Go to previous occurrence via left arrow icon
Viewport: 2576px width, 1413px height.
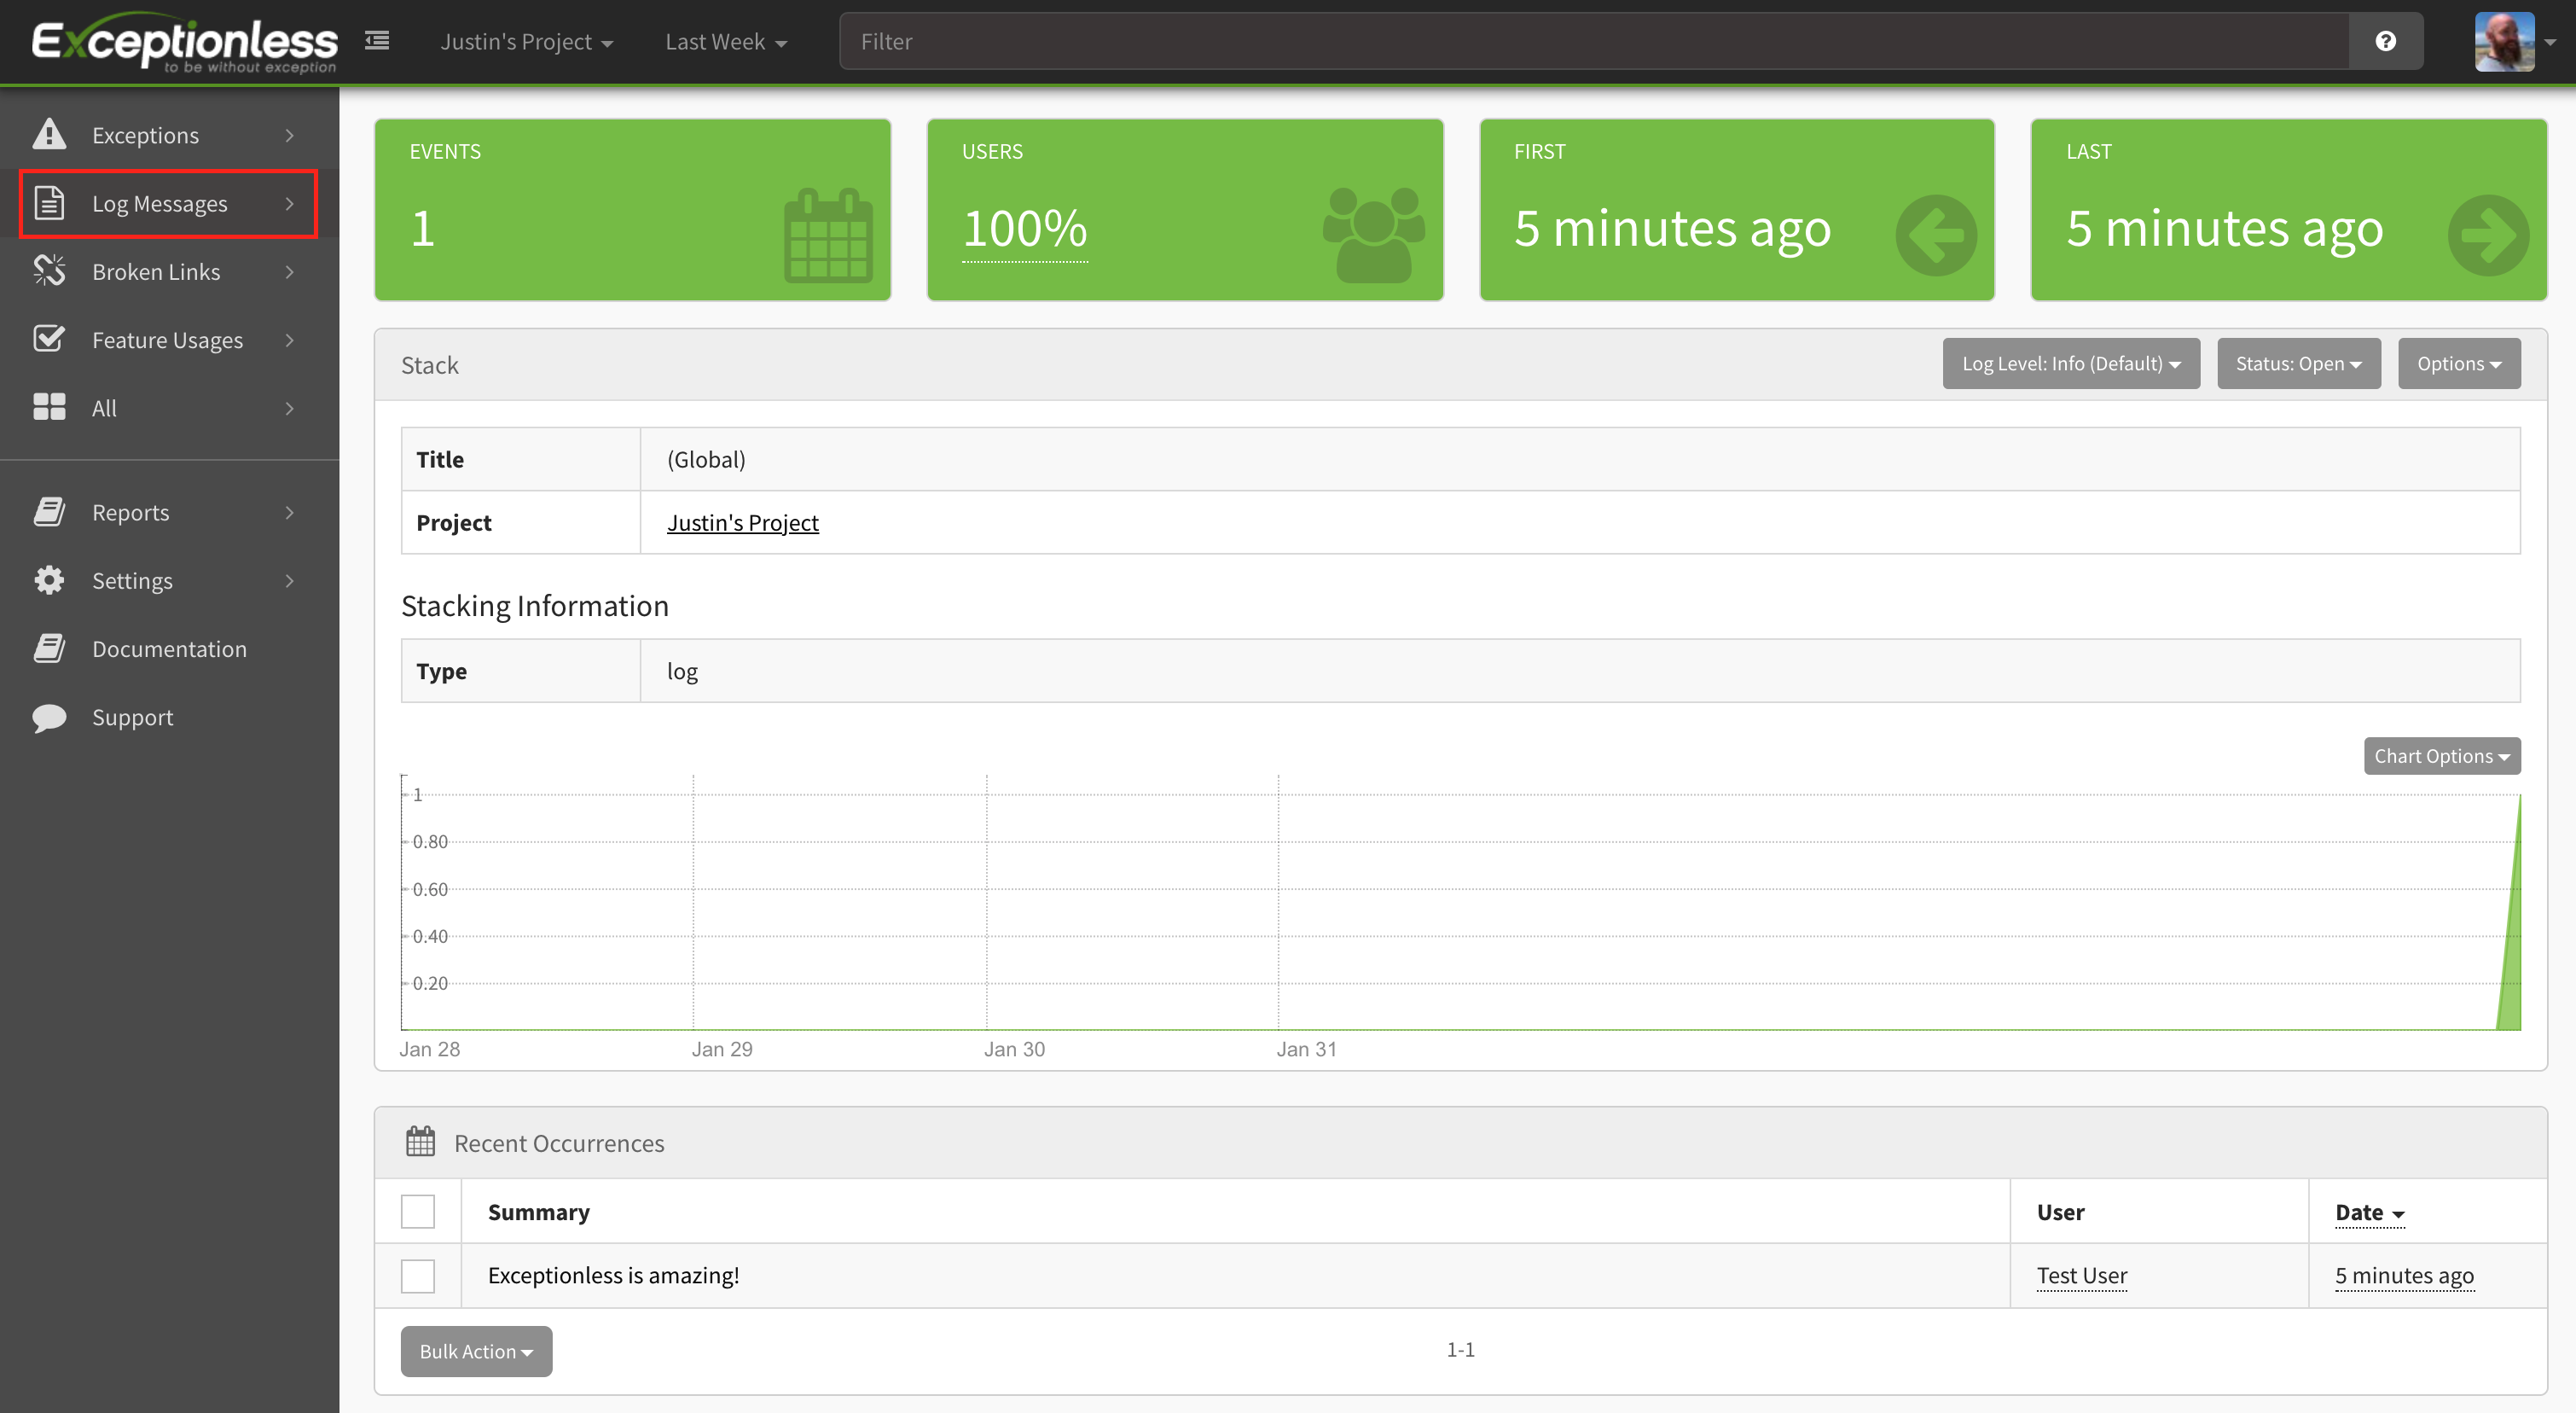point(1936,235)
